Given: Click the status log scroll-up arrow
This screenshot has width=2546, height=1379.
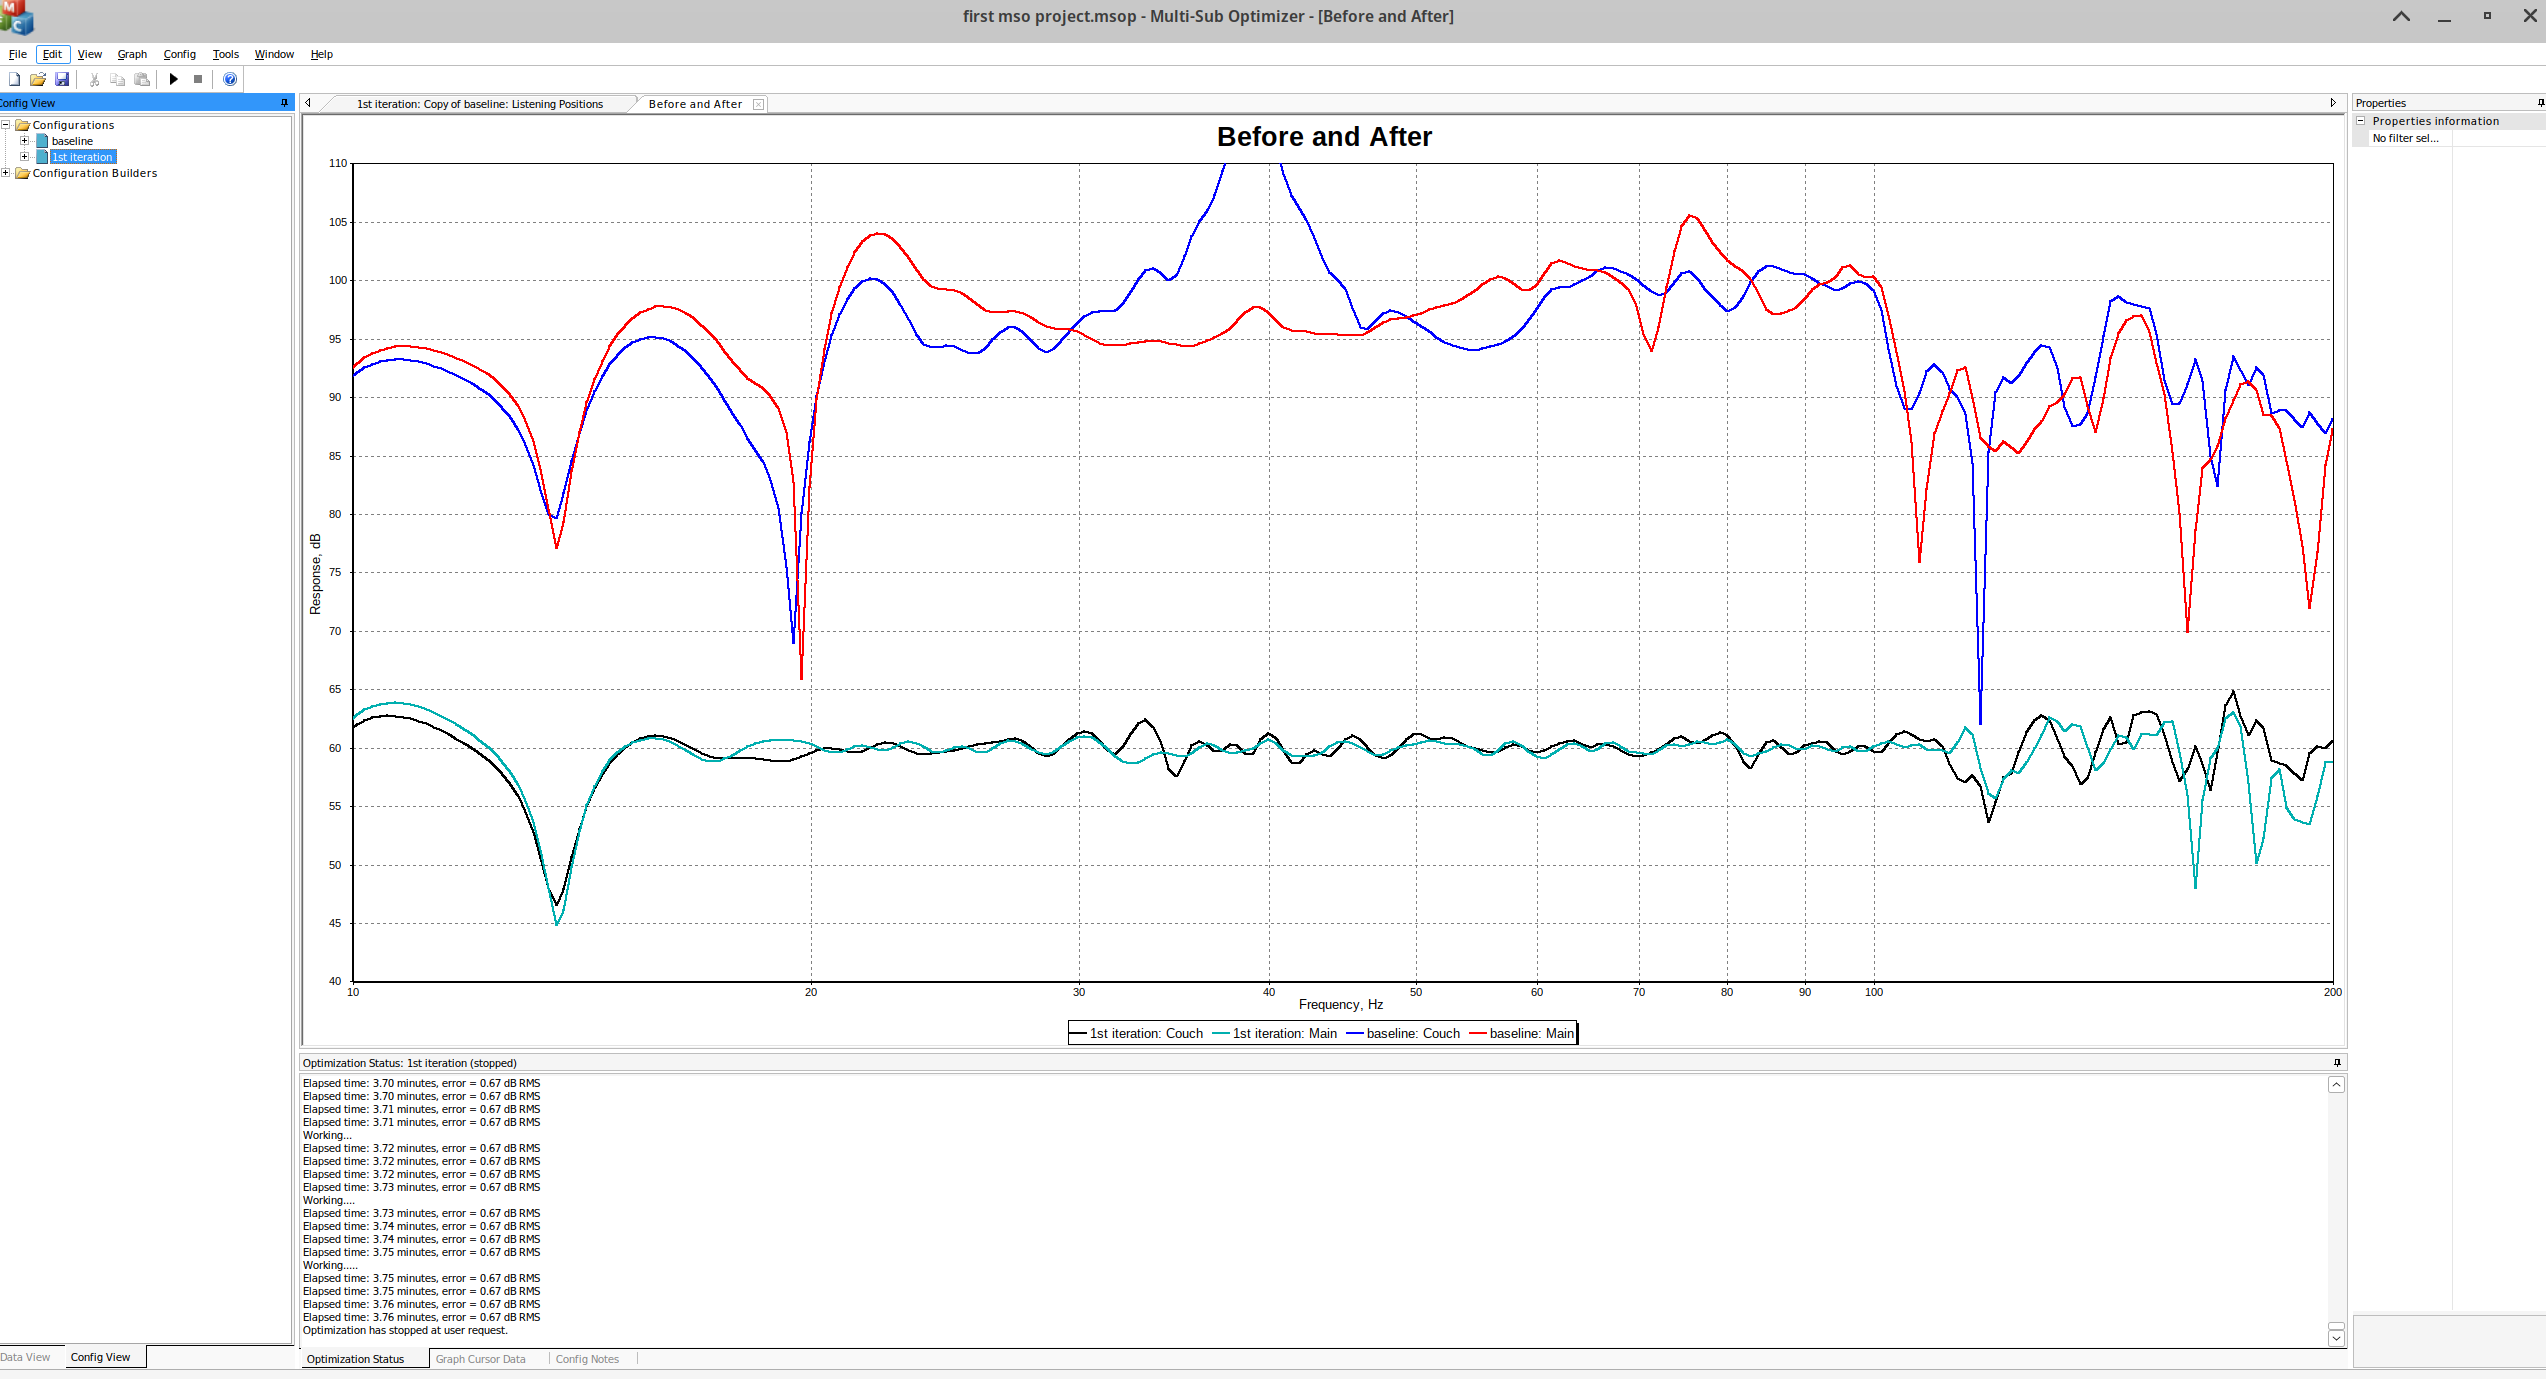Looking at the screenshot, I should point(2336,1085).
